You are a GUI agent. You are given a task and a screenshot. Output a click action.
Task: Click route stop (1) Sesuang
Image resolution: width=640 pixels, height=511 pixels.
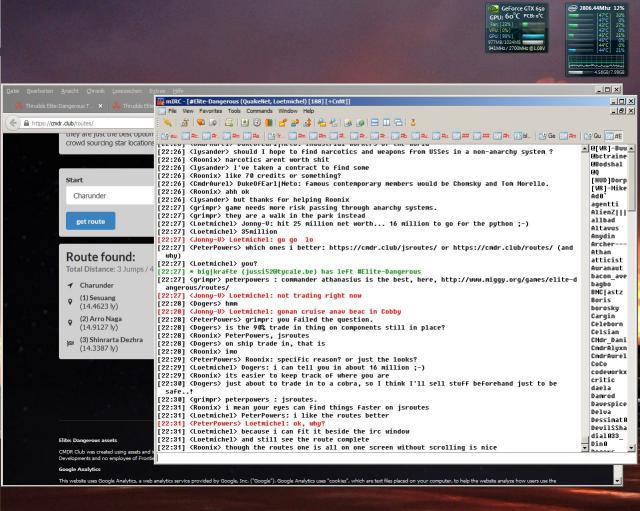pyautogui.click(x=98, y=298)
